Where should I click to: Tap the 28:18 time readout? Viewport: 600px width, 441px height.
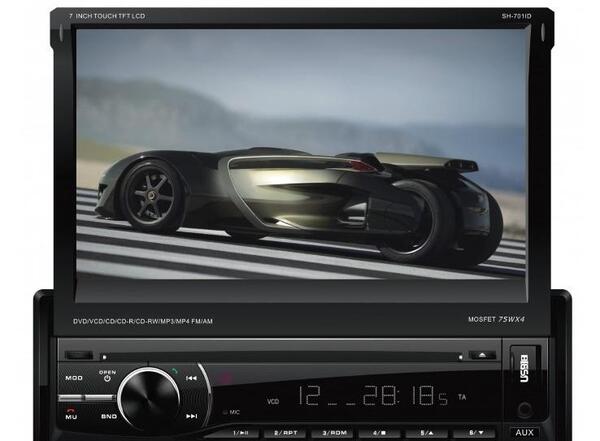click(398, 395)
